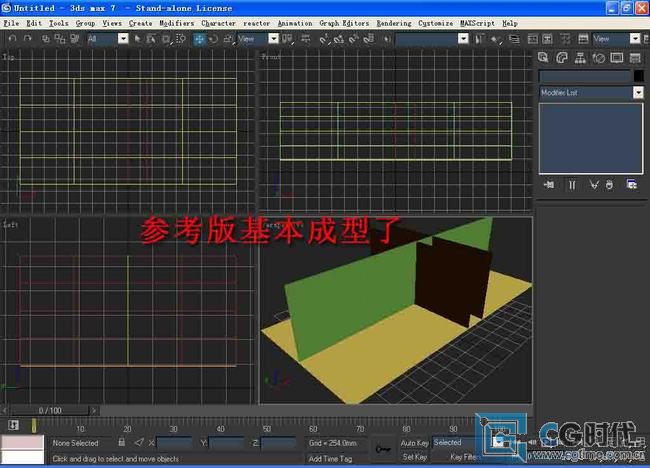Open the MAXScript menu
The width and height of the screenshot is (650, 468).
477,23
